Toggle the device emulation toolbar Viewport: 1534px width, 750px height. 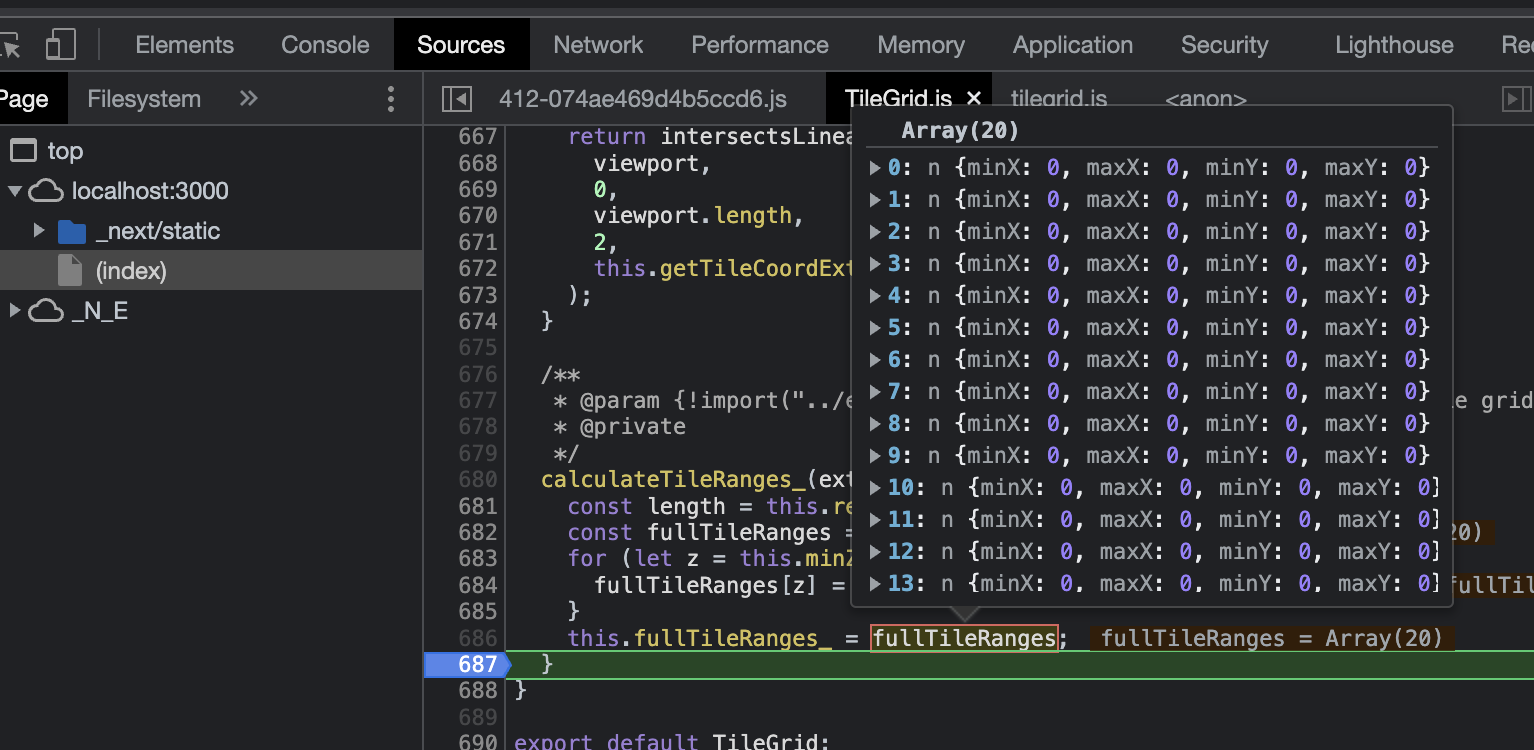tap(60, 44)
